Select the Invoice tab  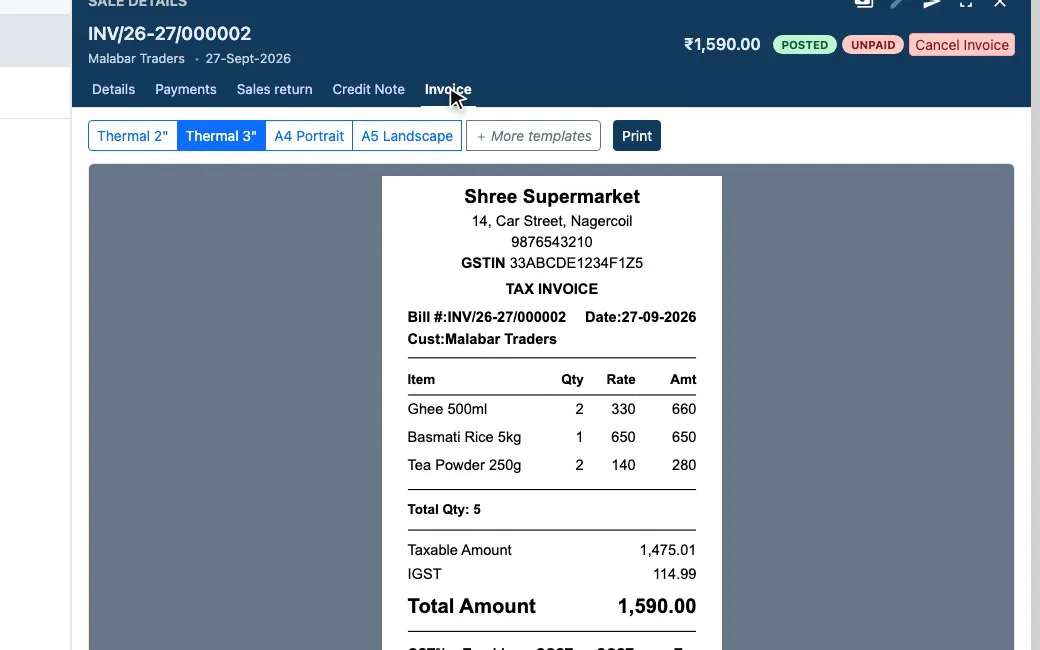[448, 90]
